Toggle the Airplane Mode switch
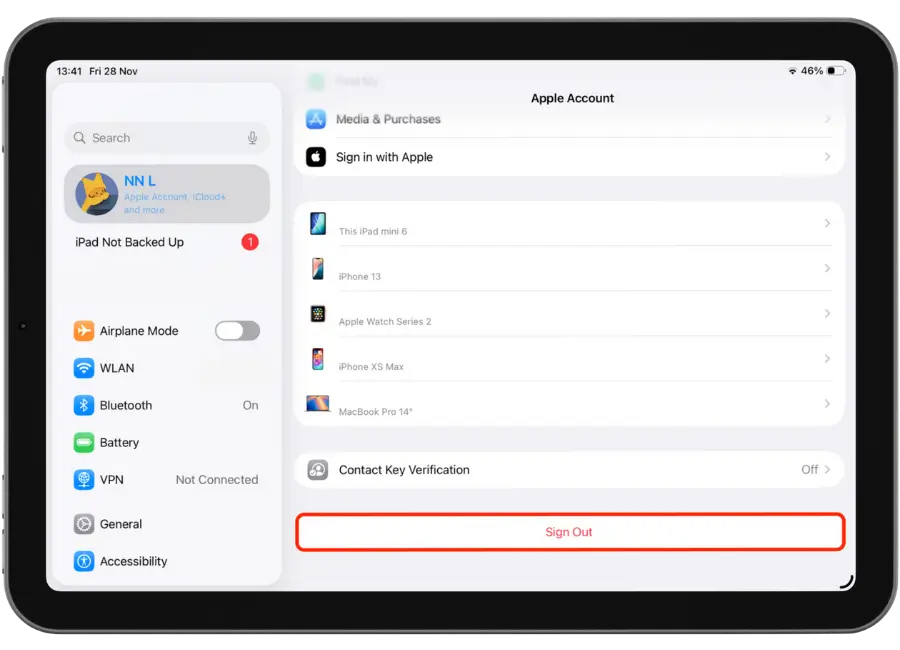This screenshot has width=900, height=650. [x=237, y=331]
